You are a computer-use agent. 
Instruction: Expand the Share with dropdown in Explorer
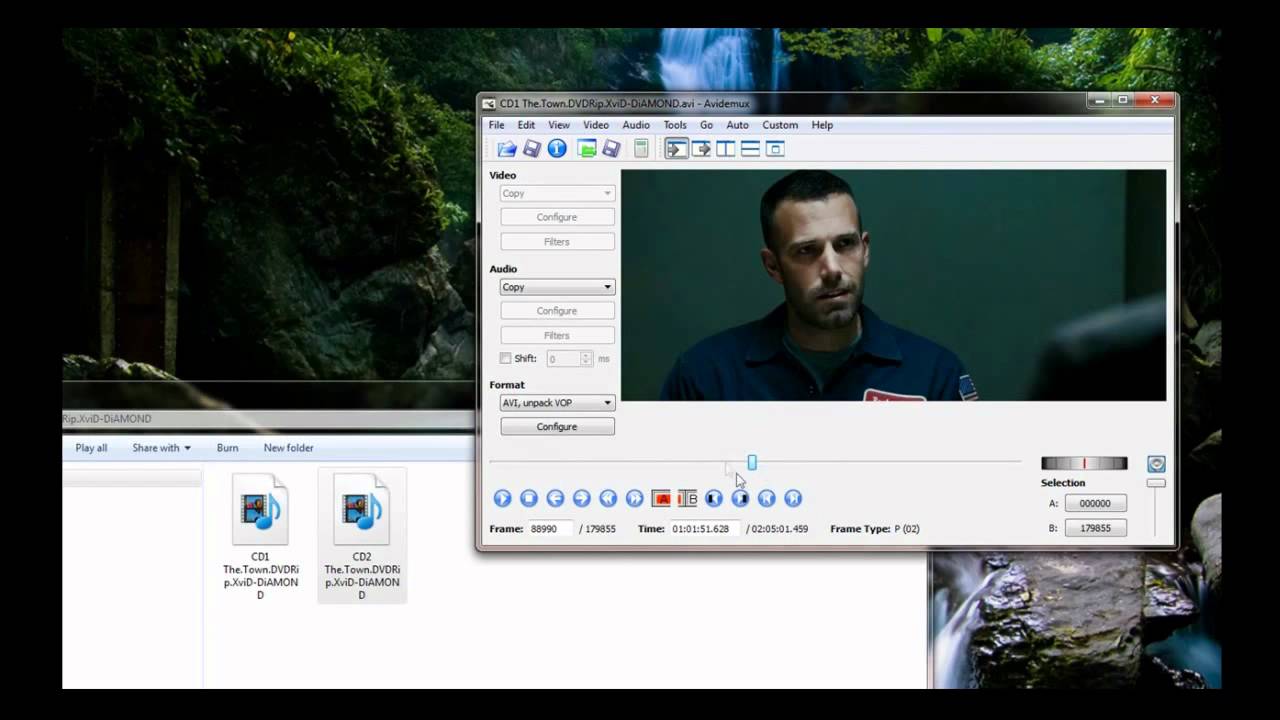tap(161, 448)
